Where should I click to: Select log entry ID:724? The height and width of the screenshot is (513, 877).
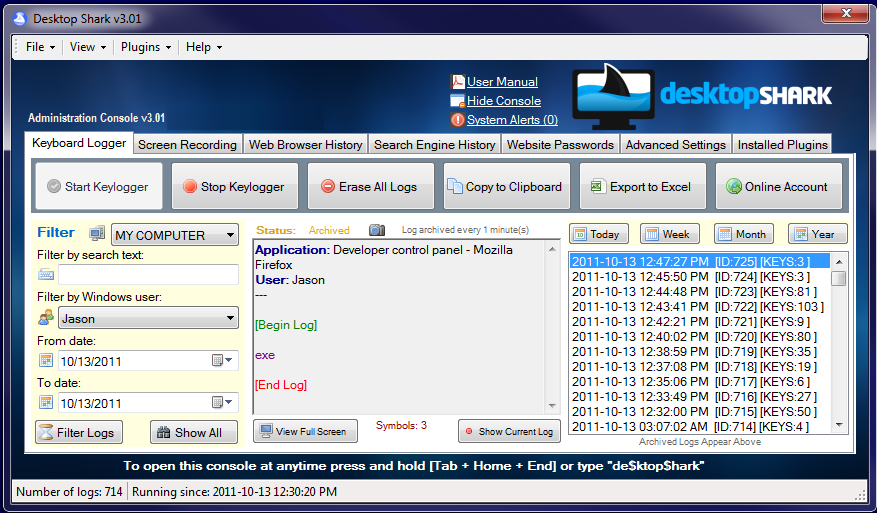point(699,276)
